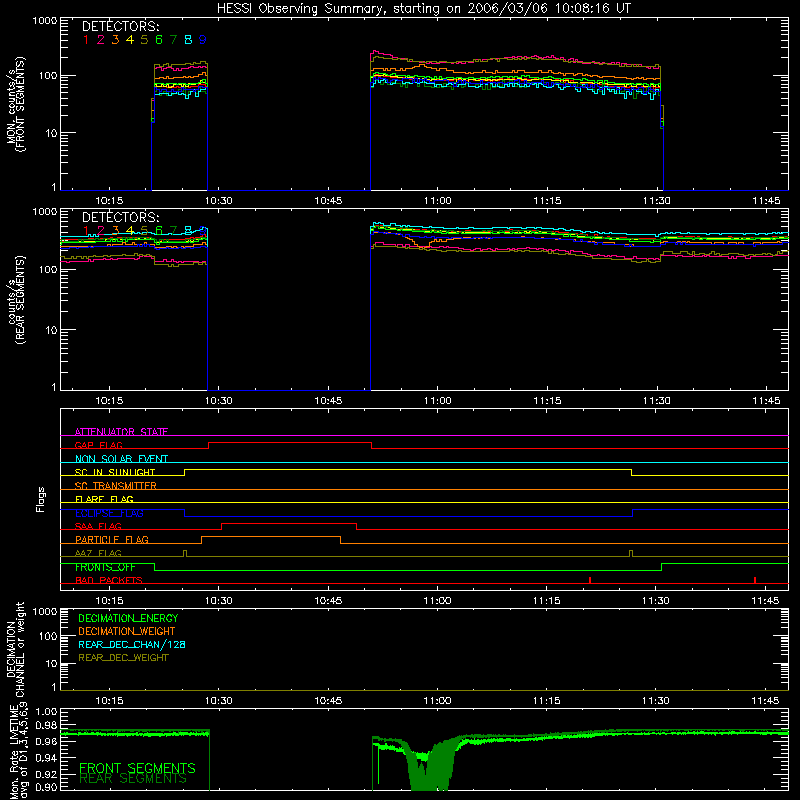The width and height of the screenshot is (800, 800).
Task: Click the red BAD_PACKETS tick mark near 11:44
Action: pos(755,580)
